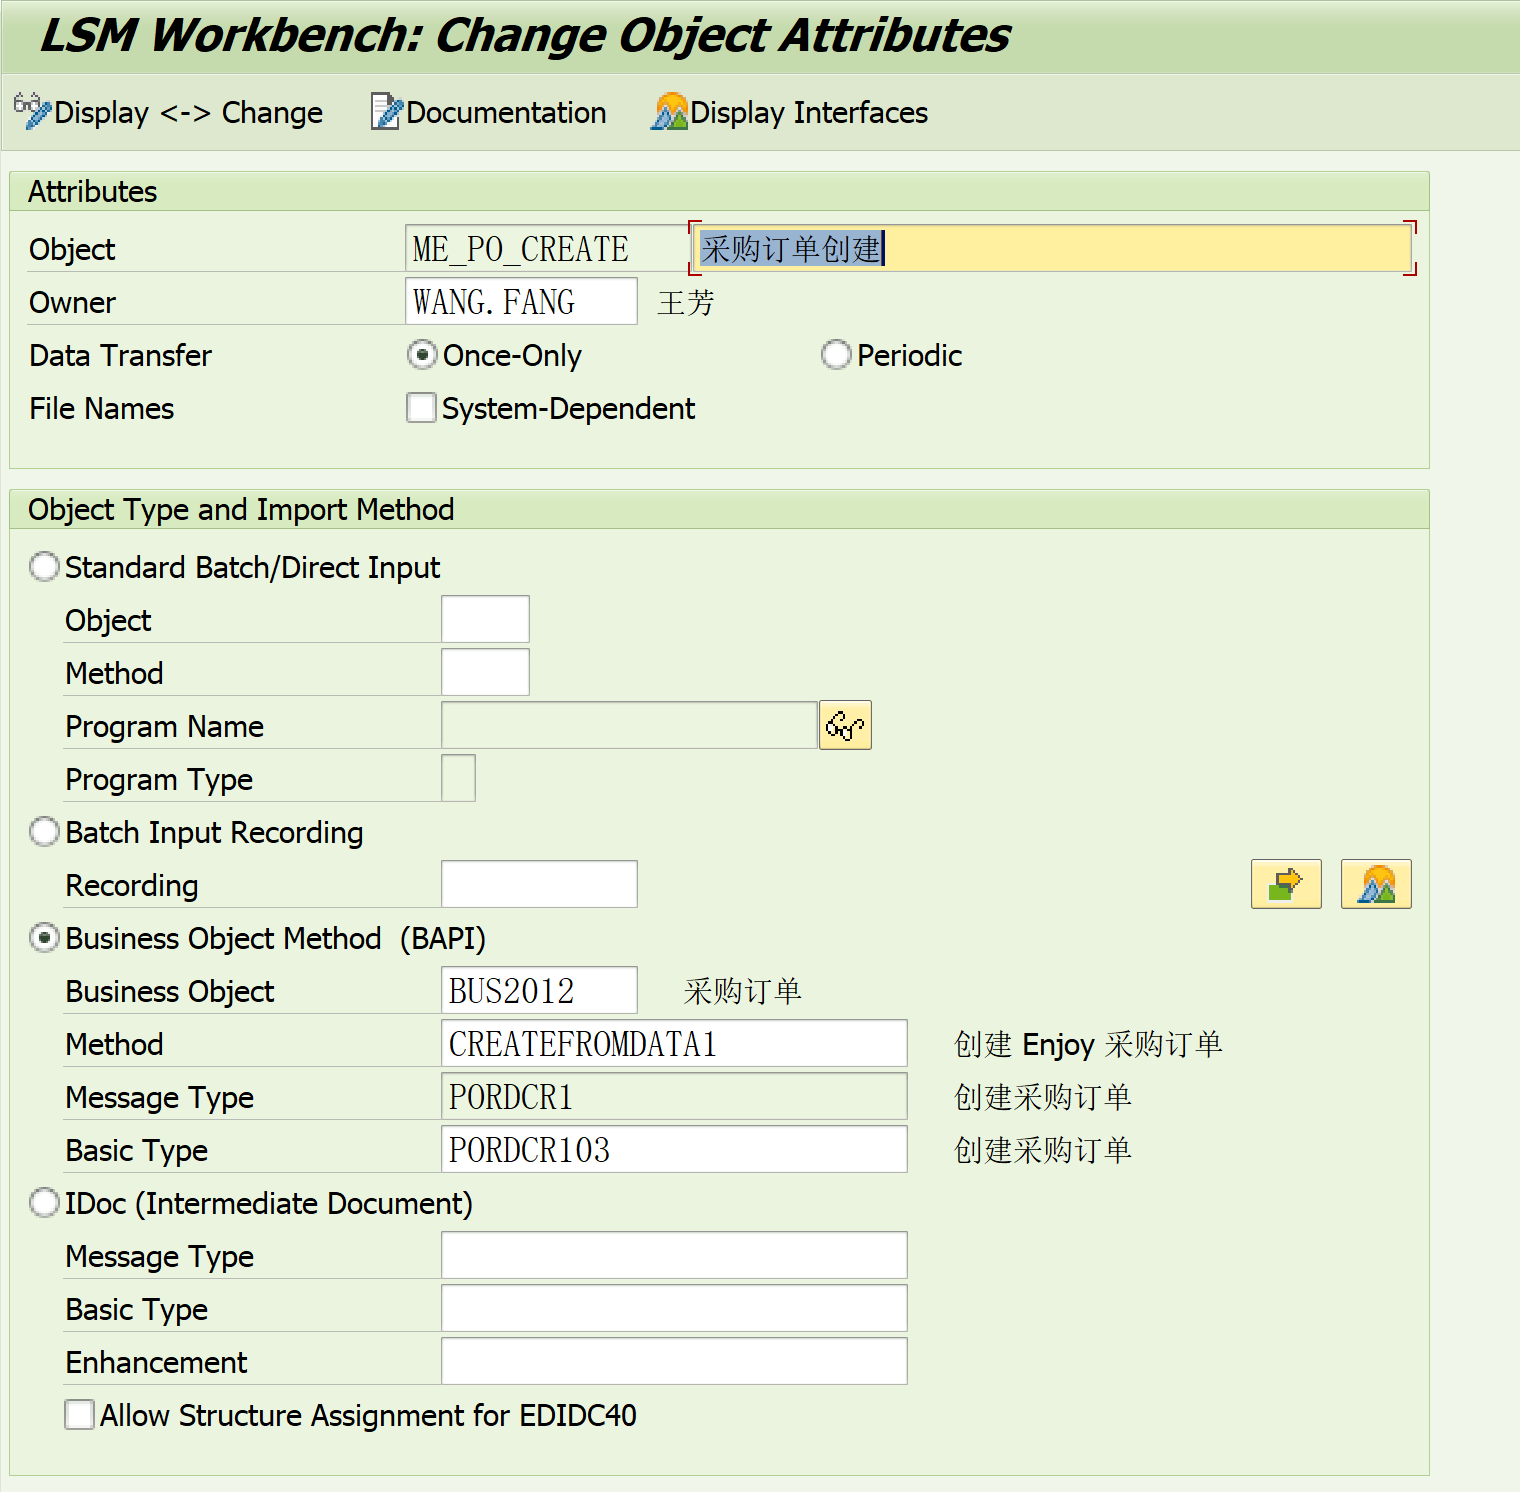1520x1492 pixels.
Task: Click the recordings overview arrow icon
Action: 1286,884
